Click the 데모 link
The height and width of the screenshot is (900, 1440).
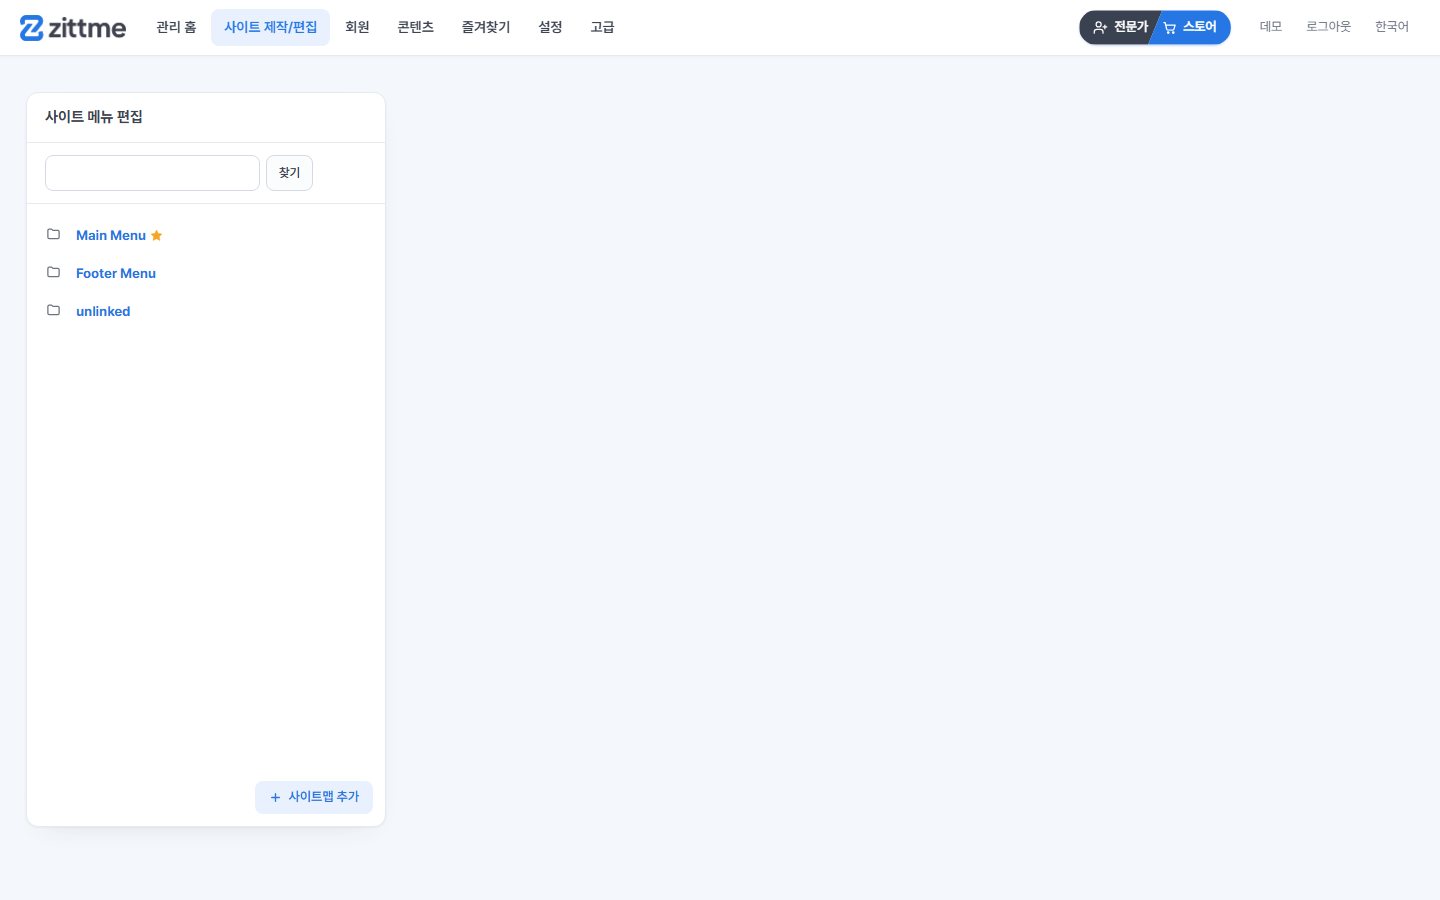click(x=1270, y=27)
